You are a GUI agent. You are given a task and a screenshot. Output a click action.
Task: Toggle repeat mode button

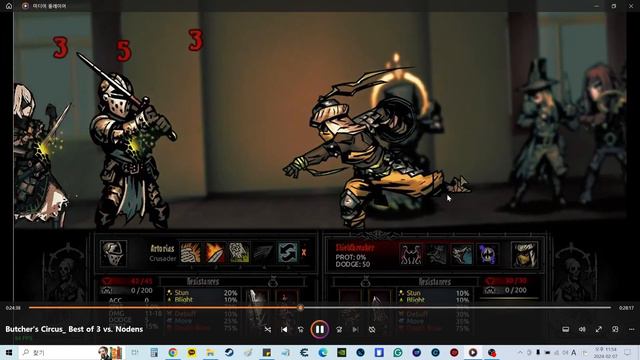372,329
